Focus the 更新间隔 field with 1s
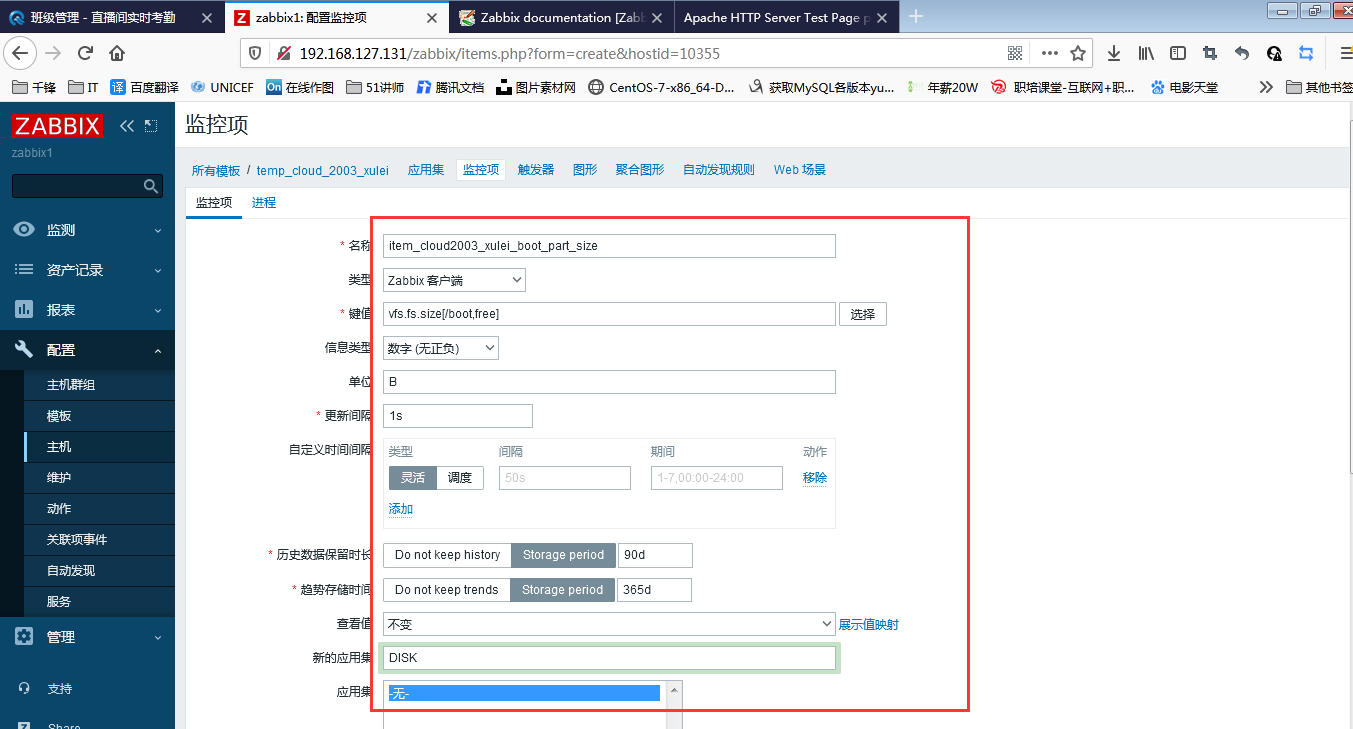The width and height of the screenshot is (1353, 729). pos(458,416)
